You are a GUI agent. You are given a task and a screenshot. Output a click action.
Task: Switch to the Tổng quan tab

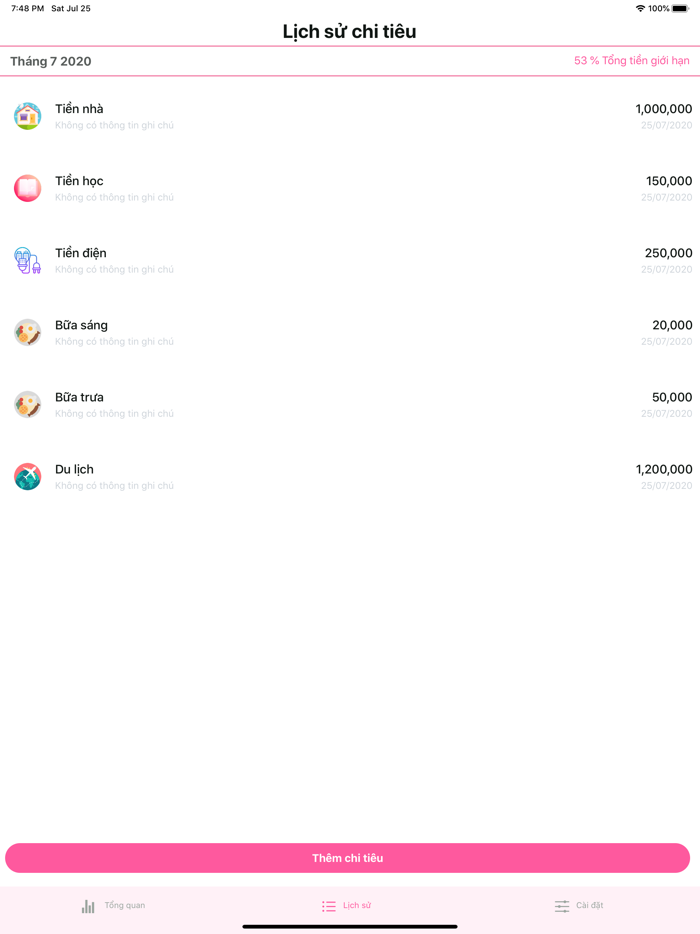pos(124,906)
